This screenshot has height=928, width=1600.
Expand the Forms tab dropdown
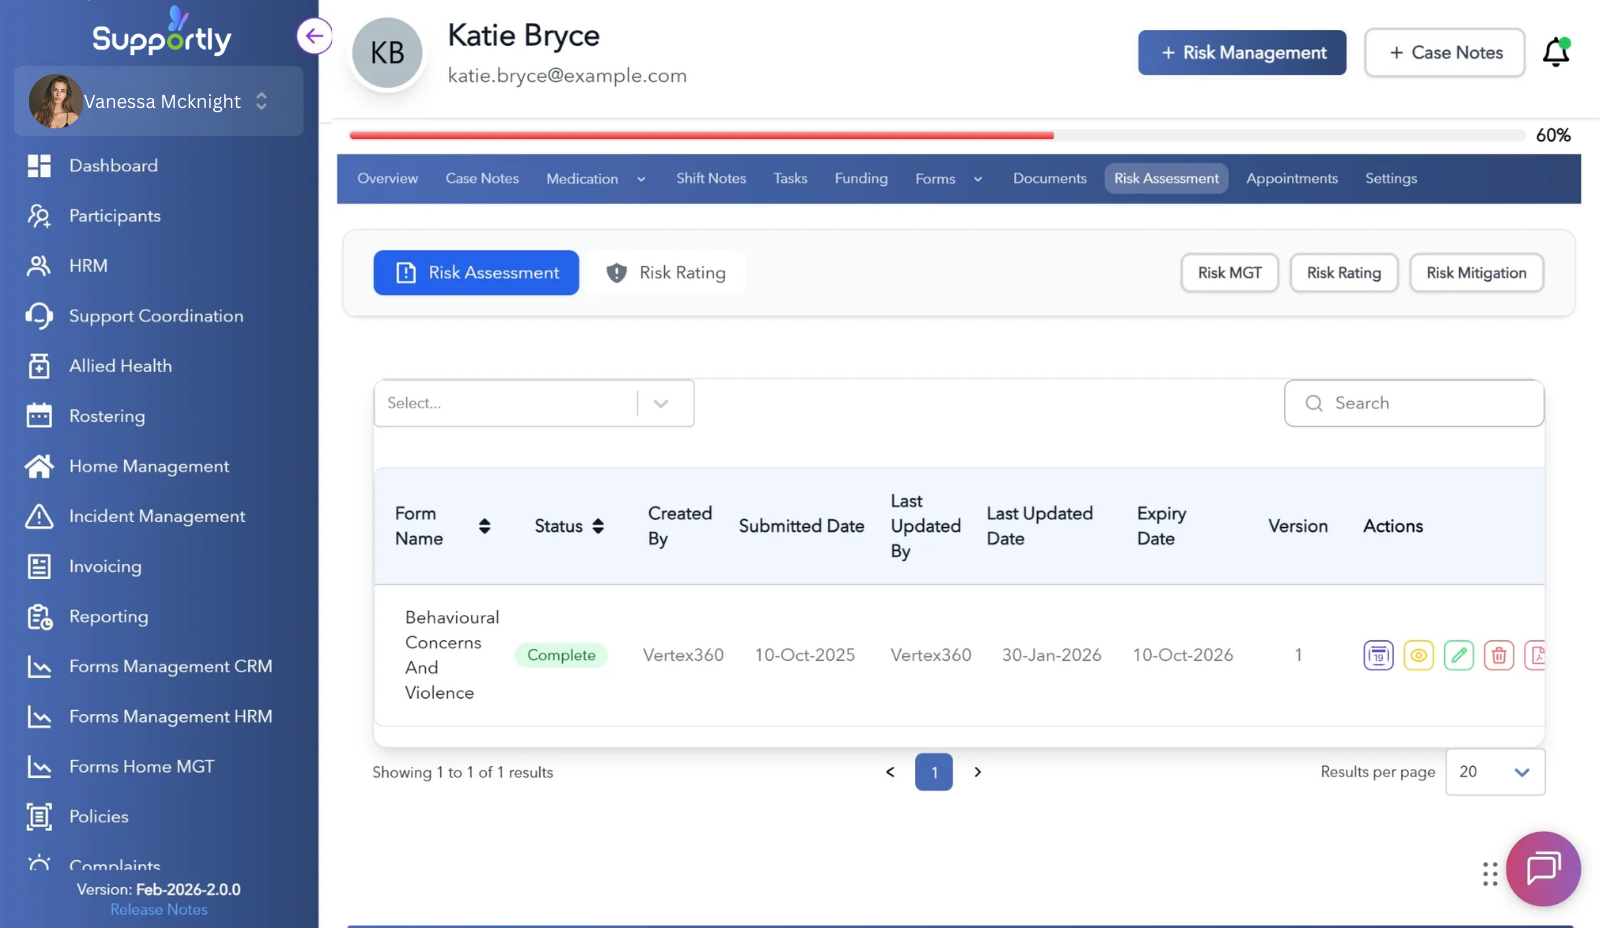[978, 179]
